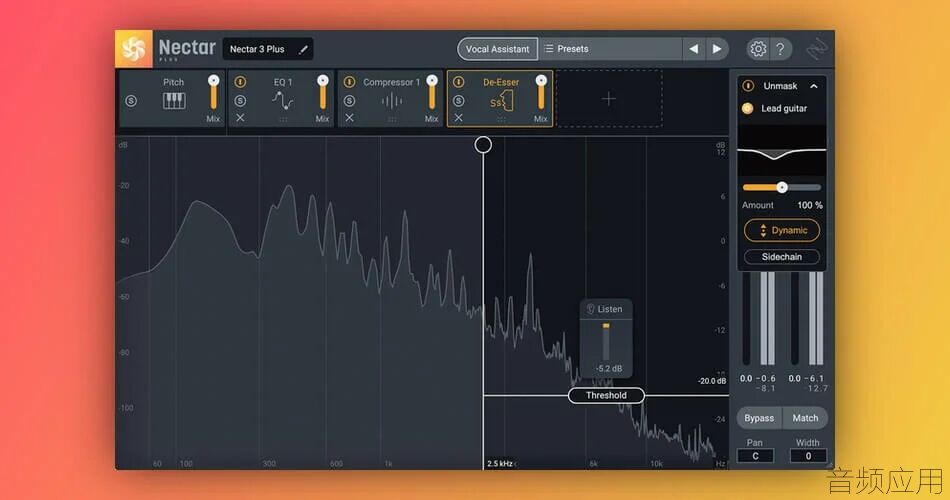Click the Match button
Image resolution: width=950 pixels, height=500 pixels.
coord(805,418)
